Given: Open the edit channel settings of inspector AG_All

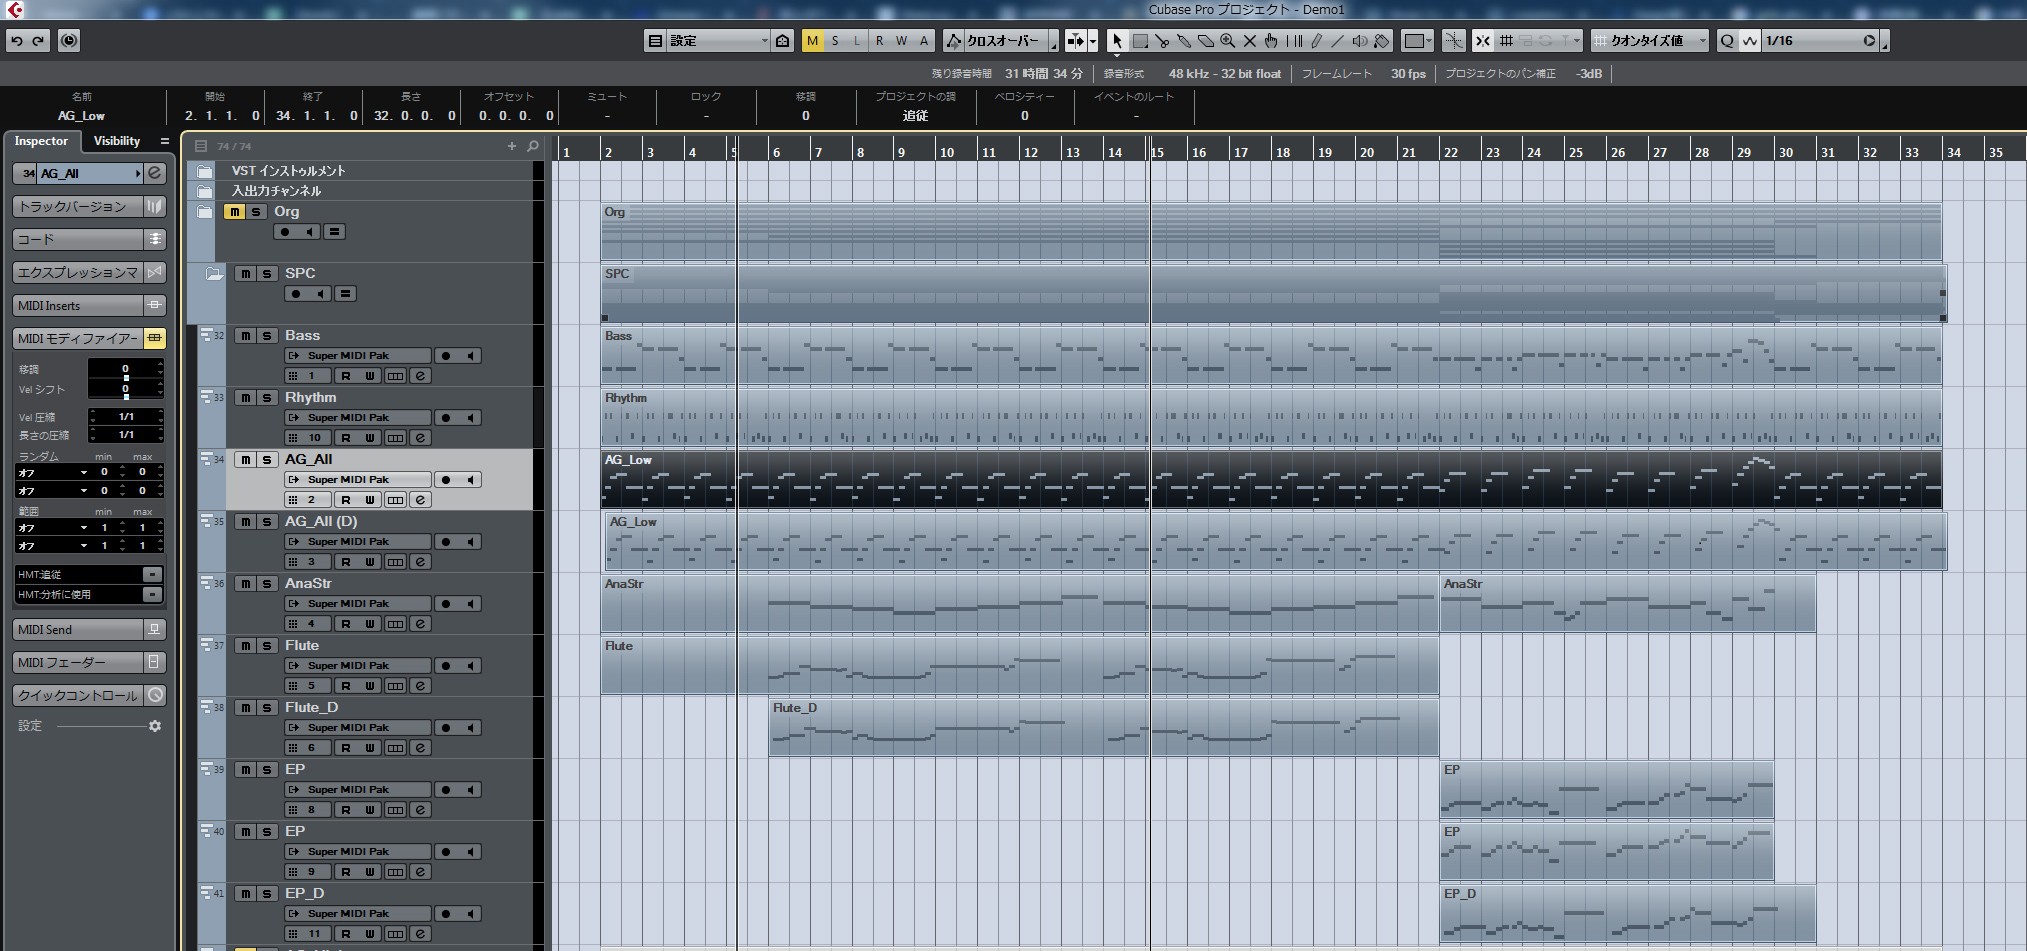Looking at the screenshot, I should click(155, 173).
